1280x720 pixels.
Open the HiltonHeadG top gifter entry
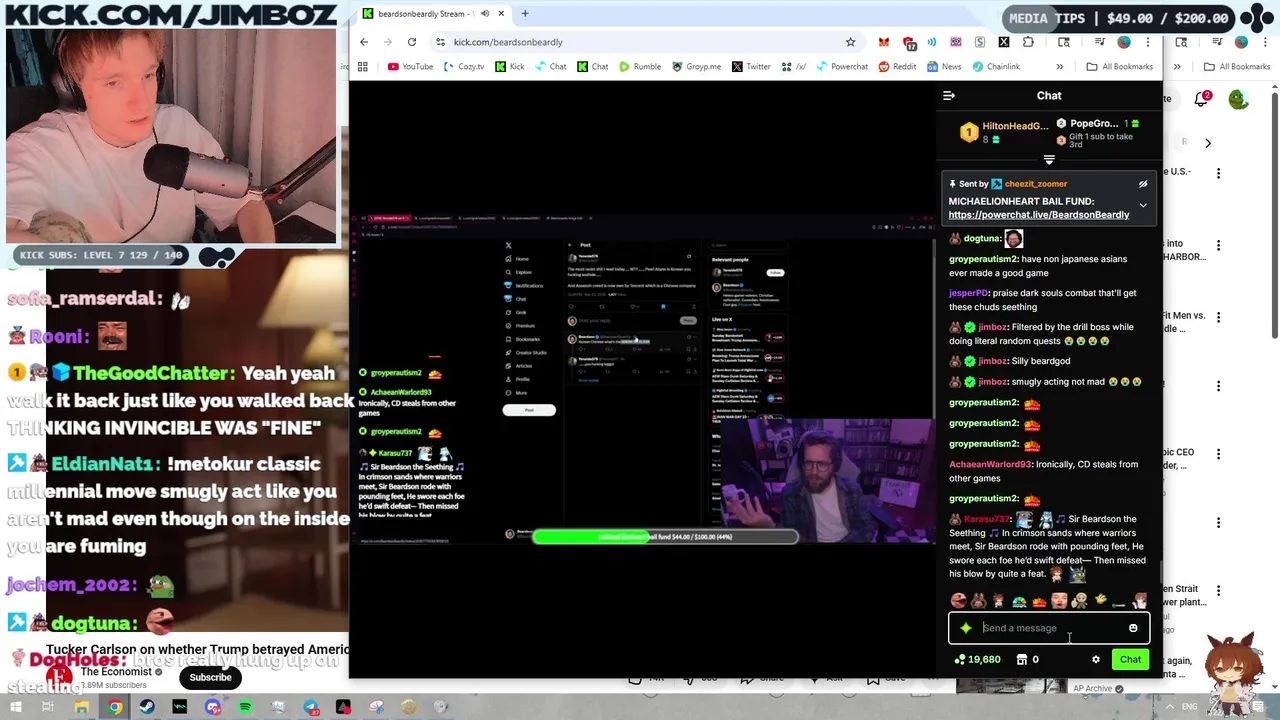[x=1004, y=132]
